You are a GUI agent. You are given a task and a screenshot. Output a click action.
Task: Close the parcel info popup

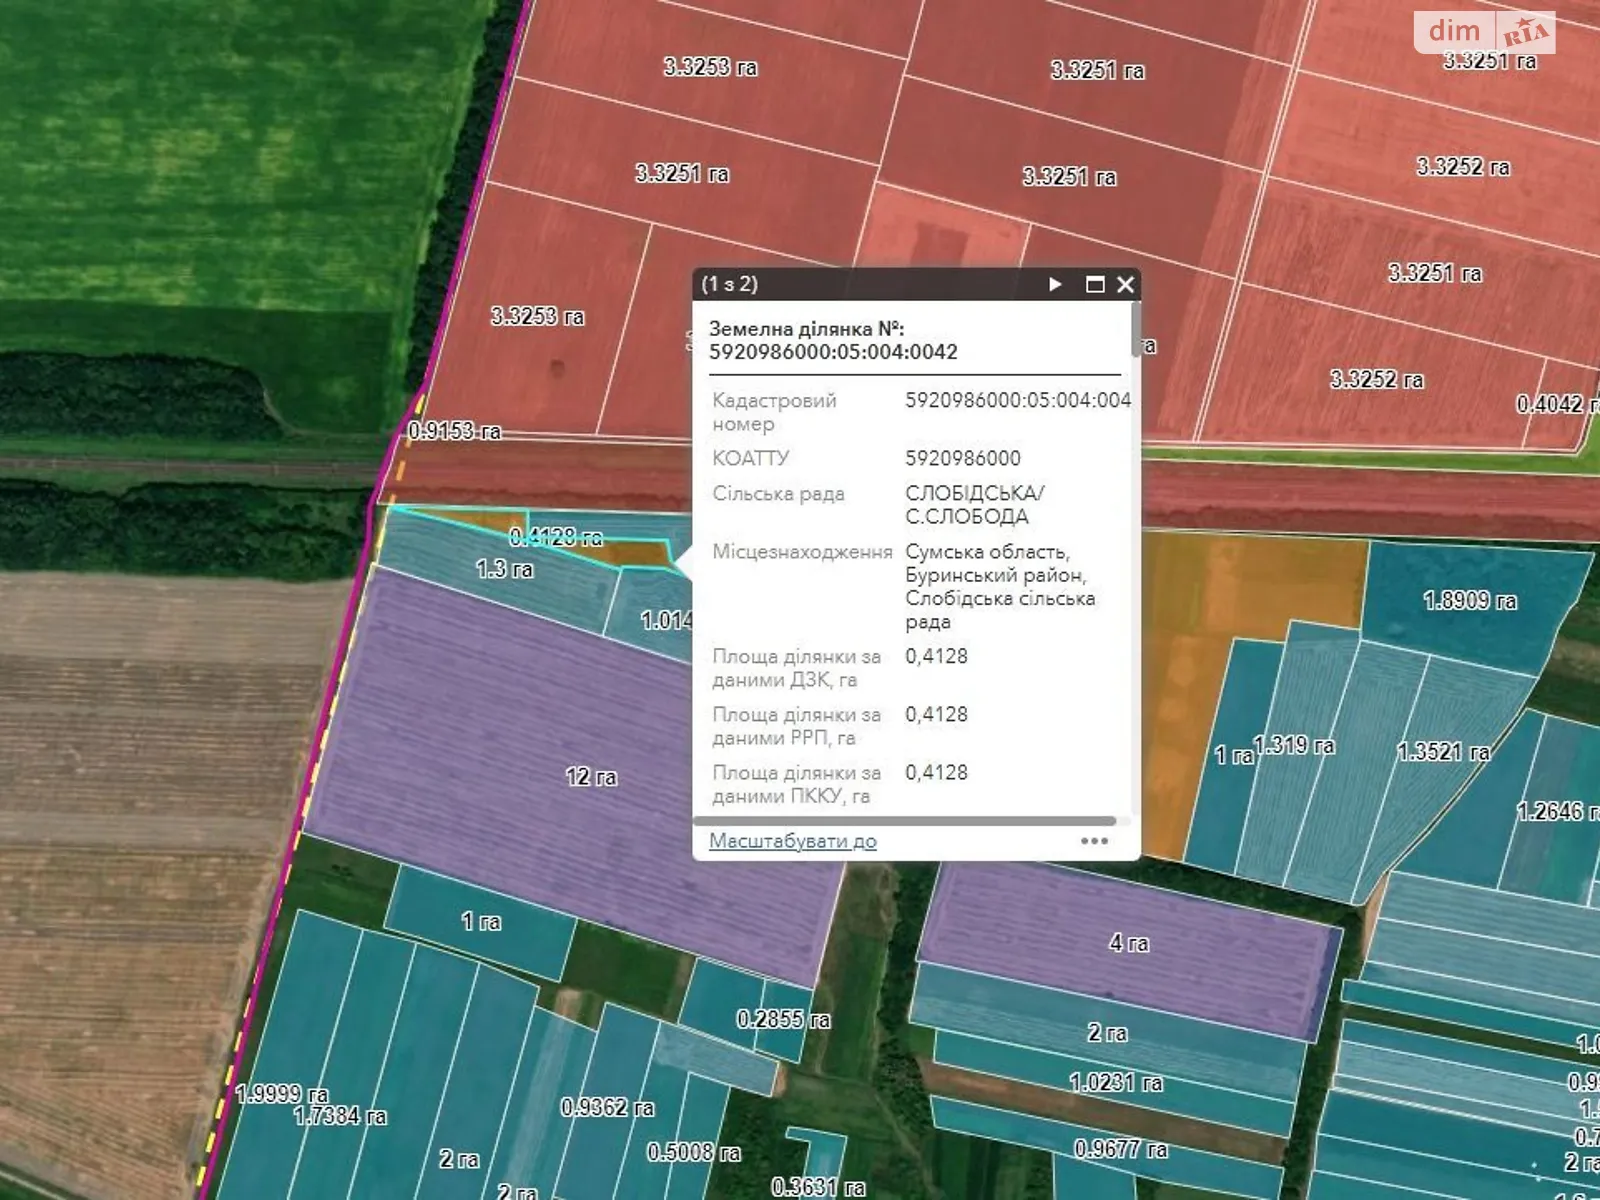pos(1125,285)
